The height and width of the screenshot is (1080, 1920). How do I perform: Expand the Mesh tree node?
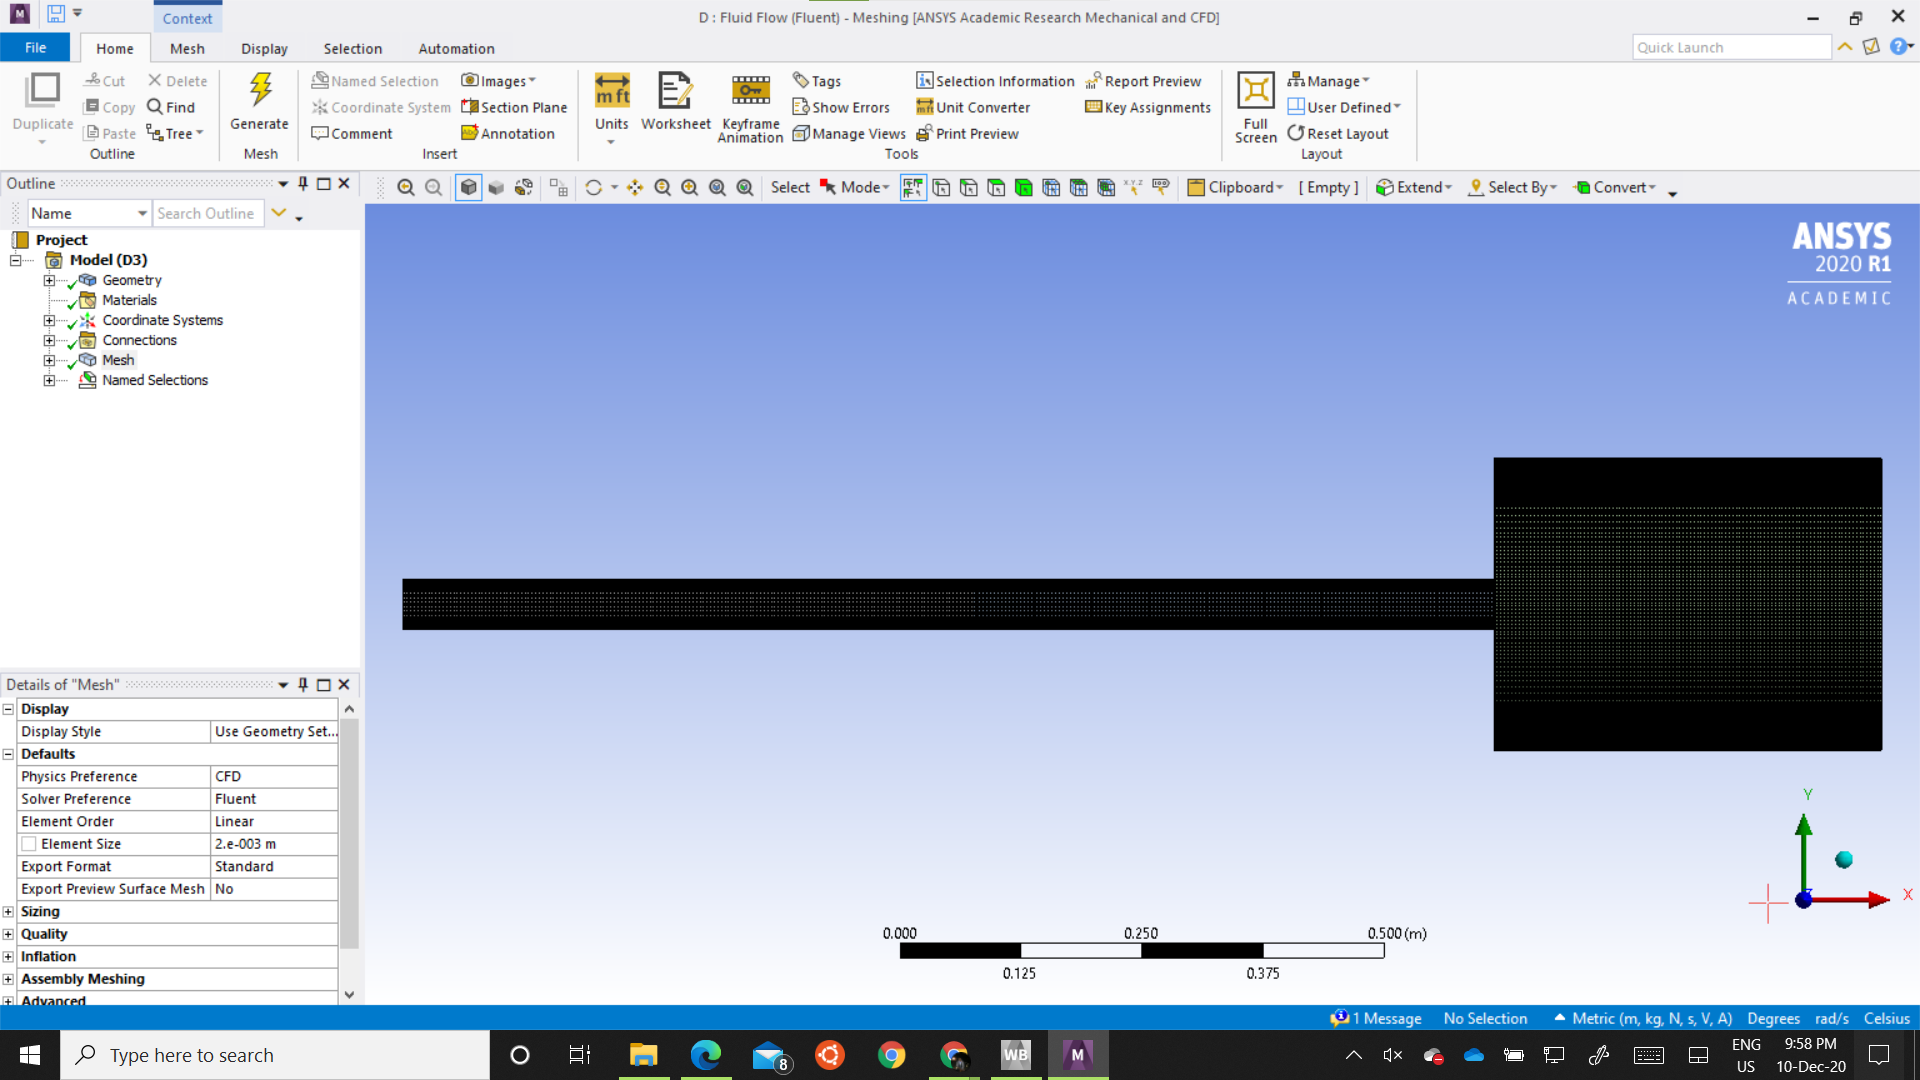click(x=48, y=360)
